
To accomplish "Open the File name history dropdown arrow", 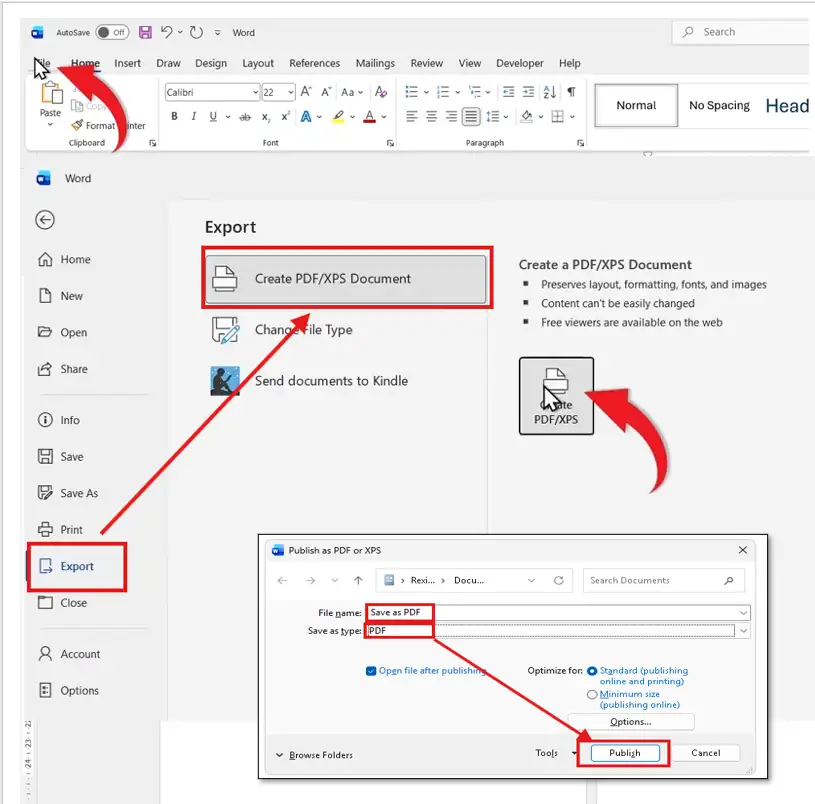I will coord(744,613).
